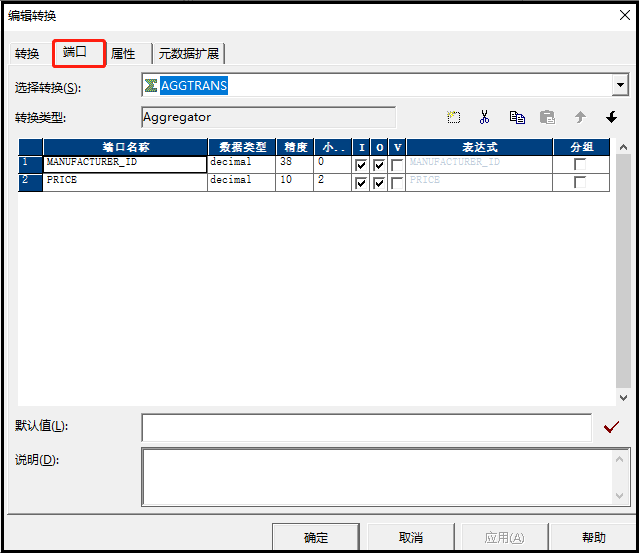The width and height of the screenshot is (639, 553).
Task: Select the MANUFACTURER_ID port name cell
Action: [125, 164]
